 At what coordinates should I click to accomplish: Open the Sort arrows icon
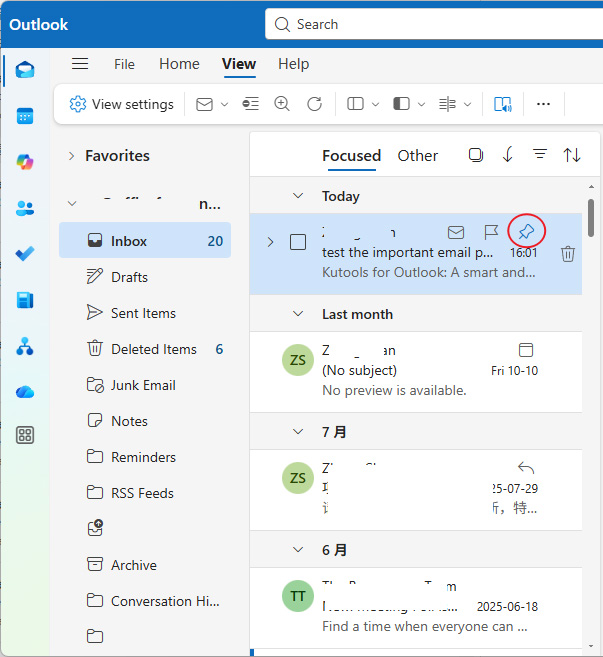[572, 155]
